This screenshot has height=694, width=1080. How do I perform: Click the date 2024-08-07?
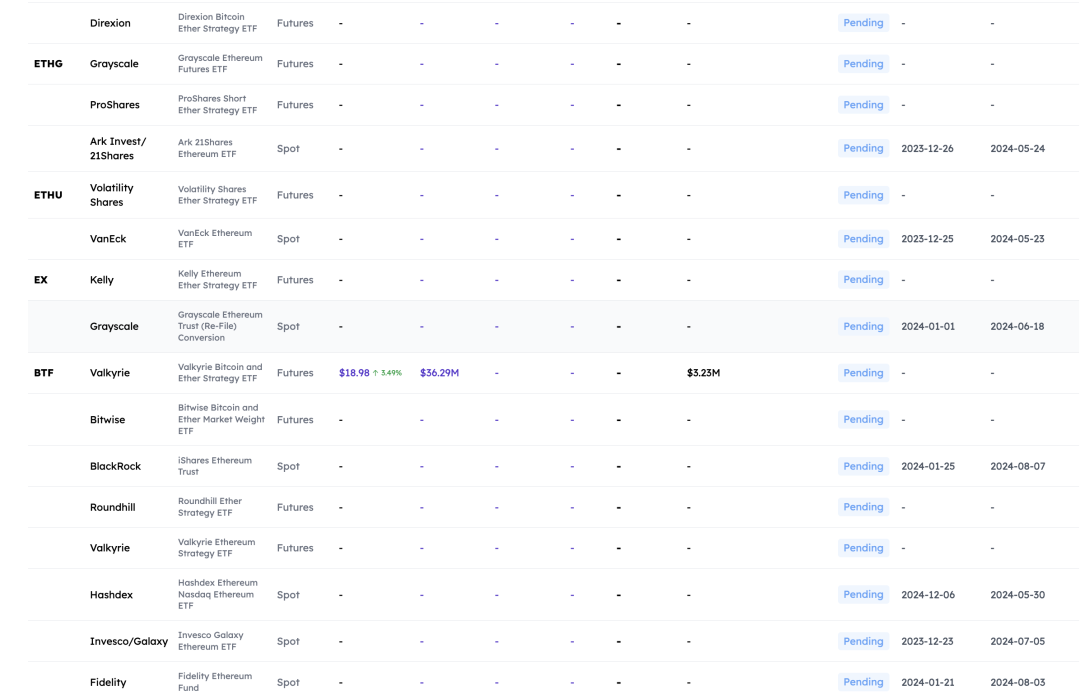(1017, 466)
